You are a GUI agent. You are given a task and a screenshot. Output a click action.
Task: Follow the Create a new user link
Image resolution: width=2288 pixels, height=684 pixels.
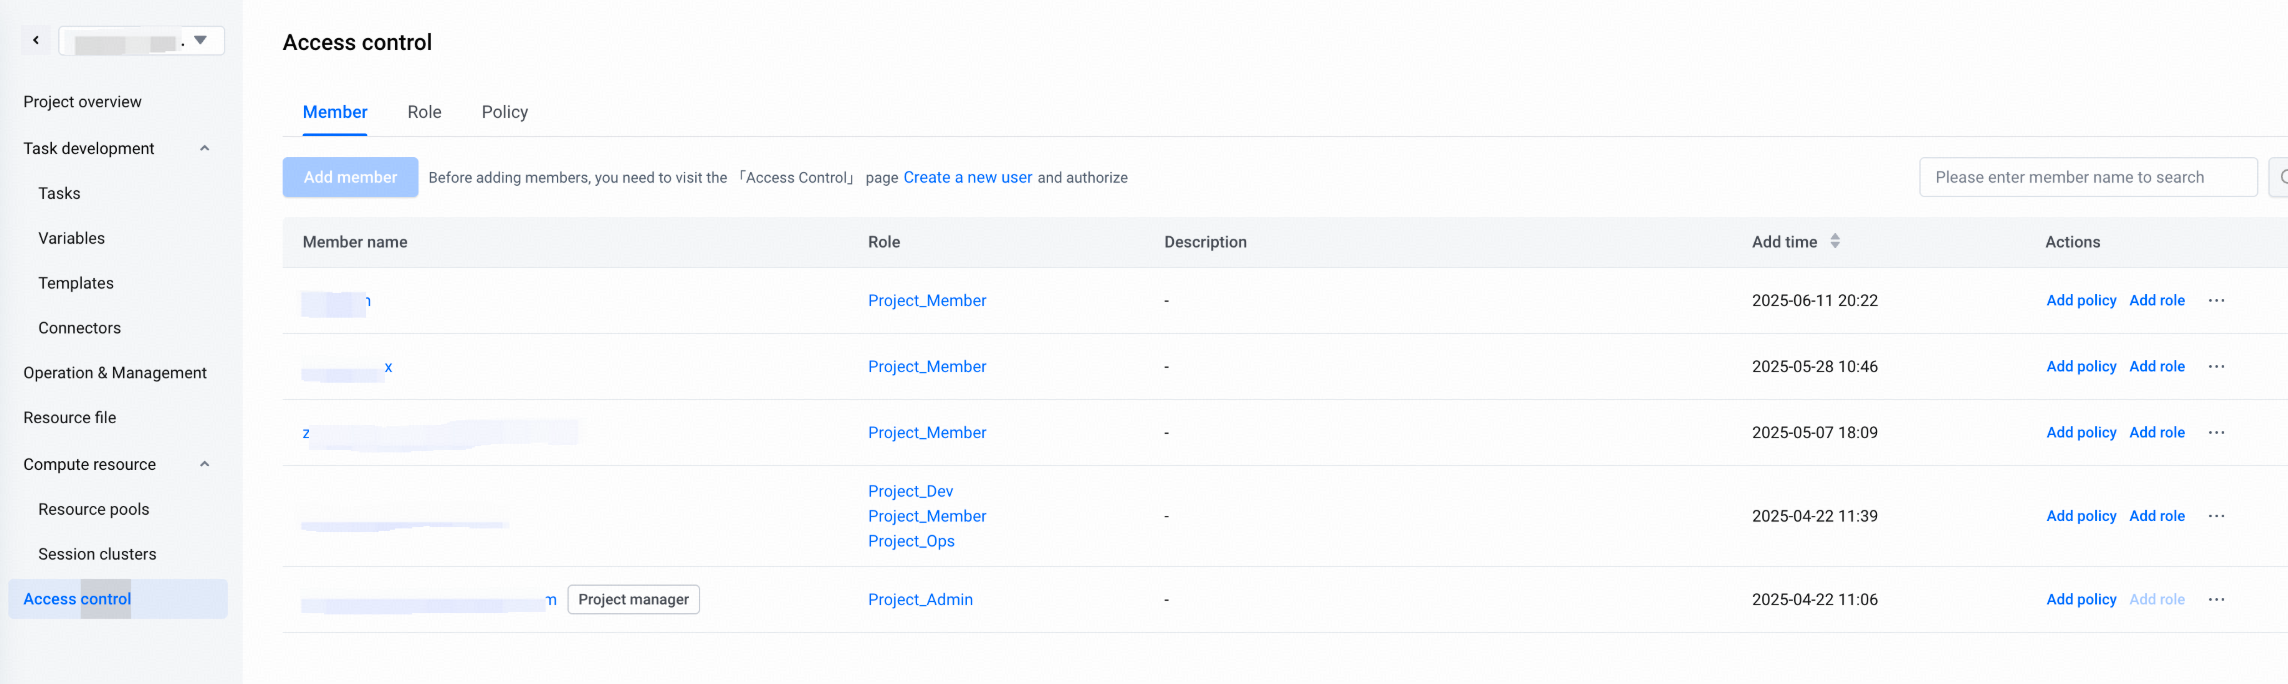tap(967, 177)
